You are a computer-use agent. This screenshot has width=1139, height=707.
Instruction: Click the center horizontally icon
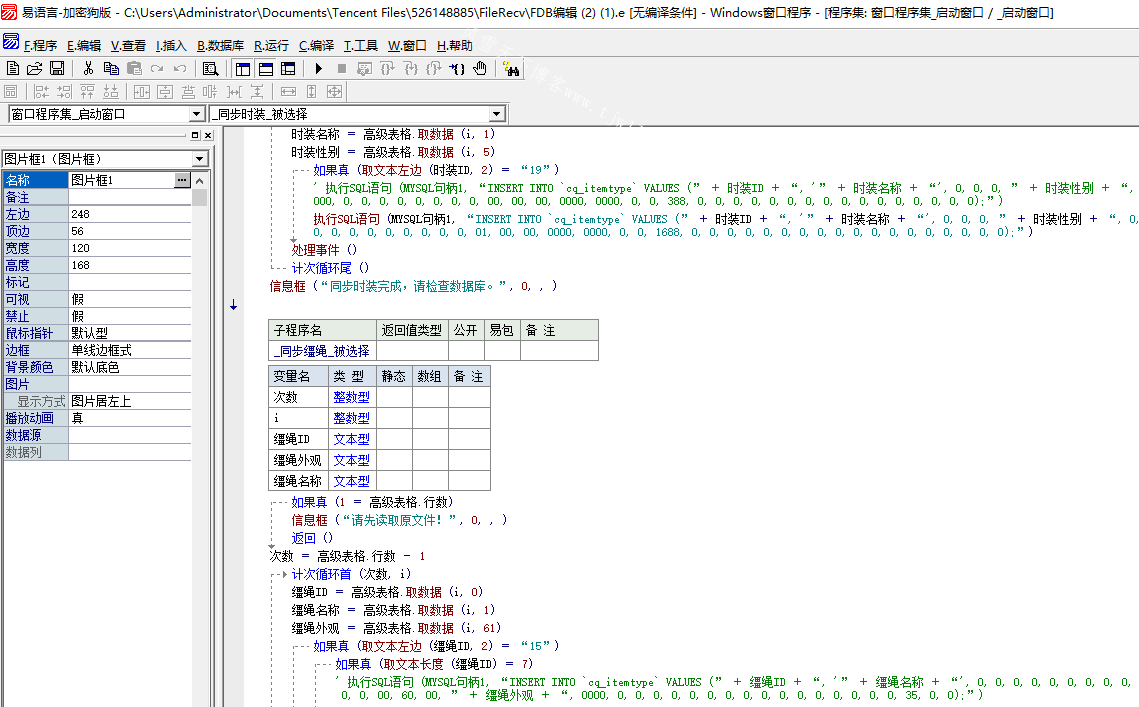click(x=142, y=92)
